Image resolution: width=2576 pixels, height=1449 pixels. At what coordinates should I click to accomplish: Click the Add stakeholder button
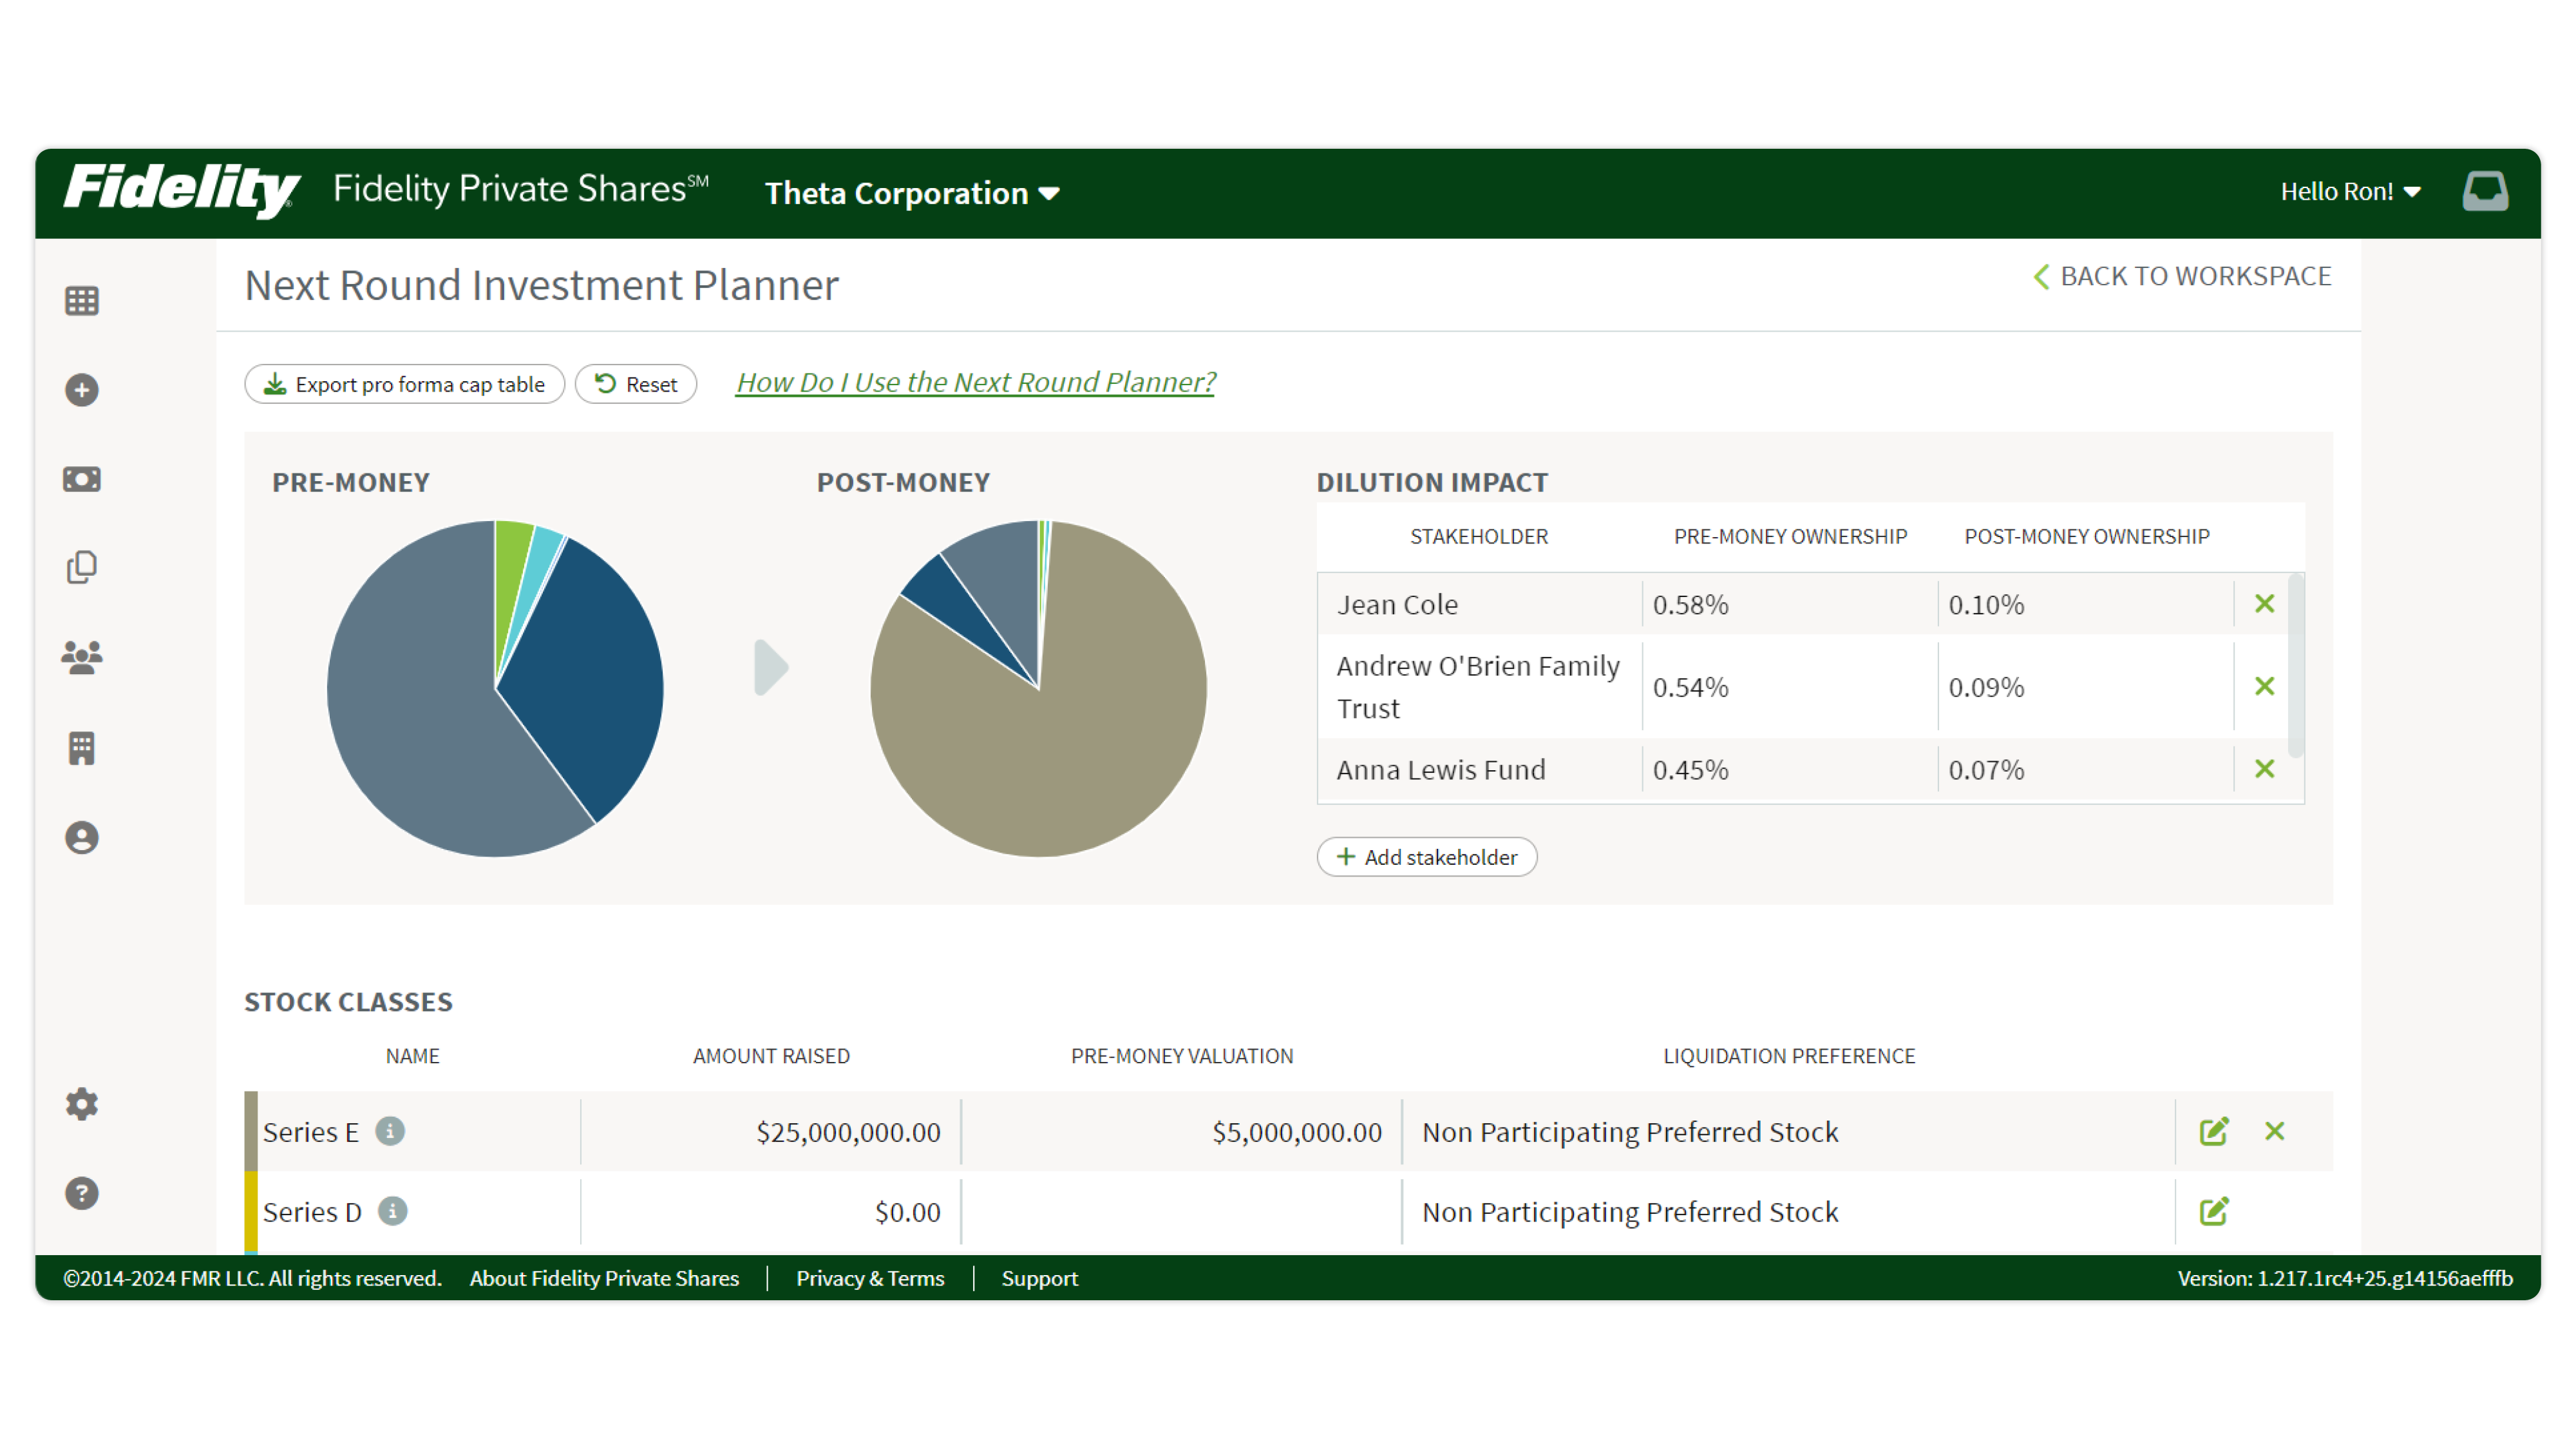pos(1426,857)
